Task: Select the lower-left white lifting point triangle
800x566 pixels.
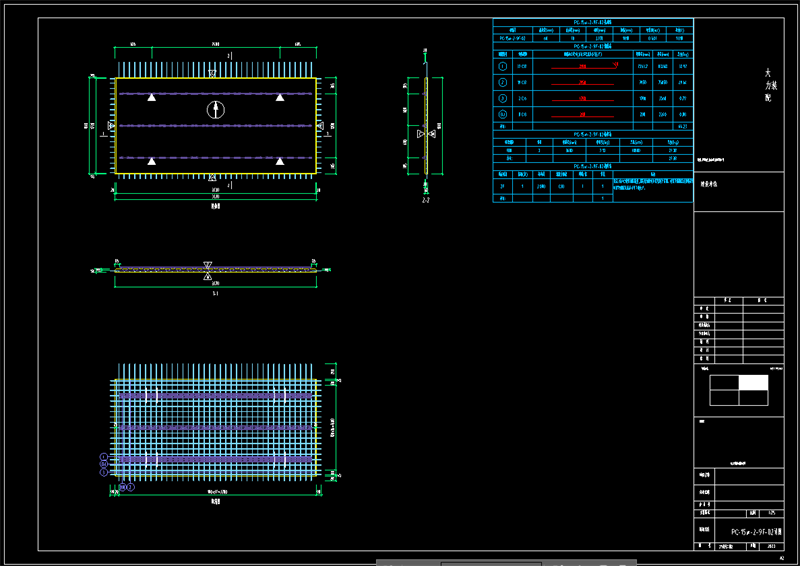Action: pyautogui.click(x=152, y=161)
